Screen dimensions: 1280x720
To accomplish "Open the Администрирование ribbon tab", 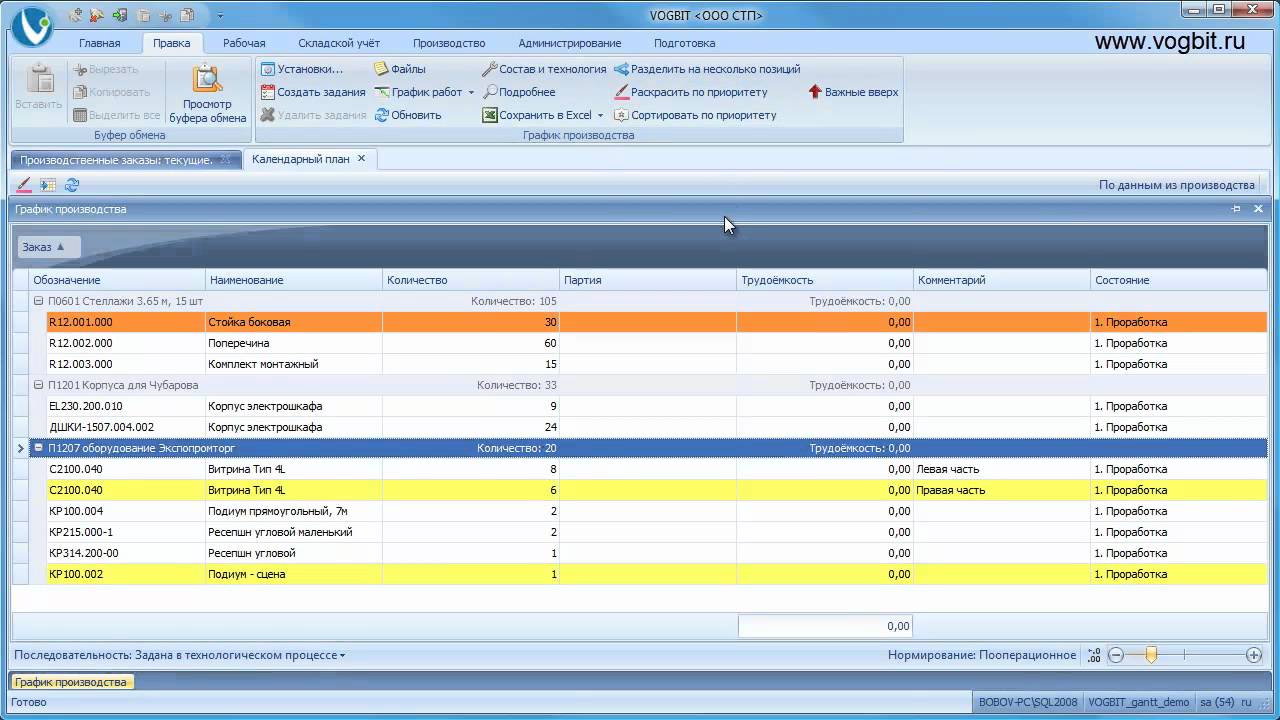I will pyautogui.click(x=570, y=43).
